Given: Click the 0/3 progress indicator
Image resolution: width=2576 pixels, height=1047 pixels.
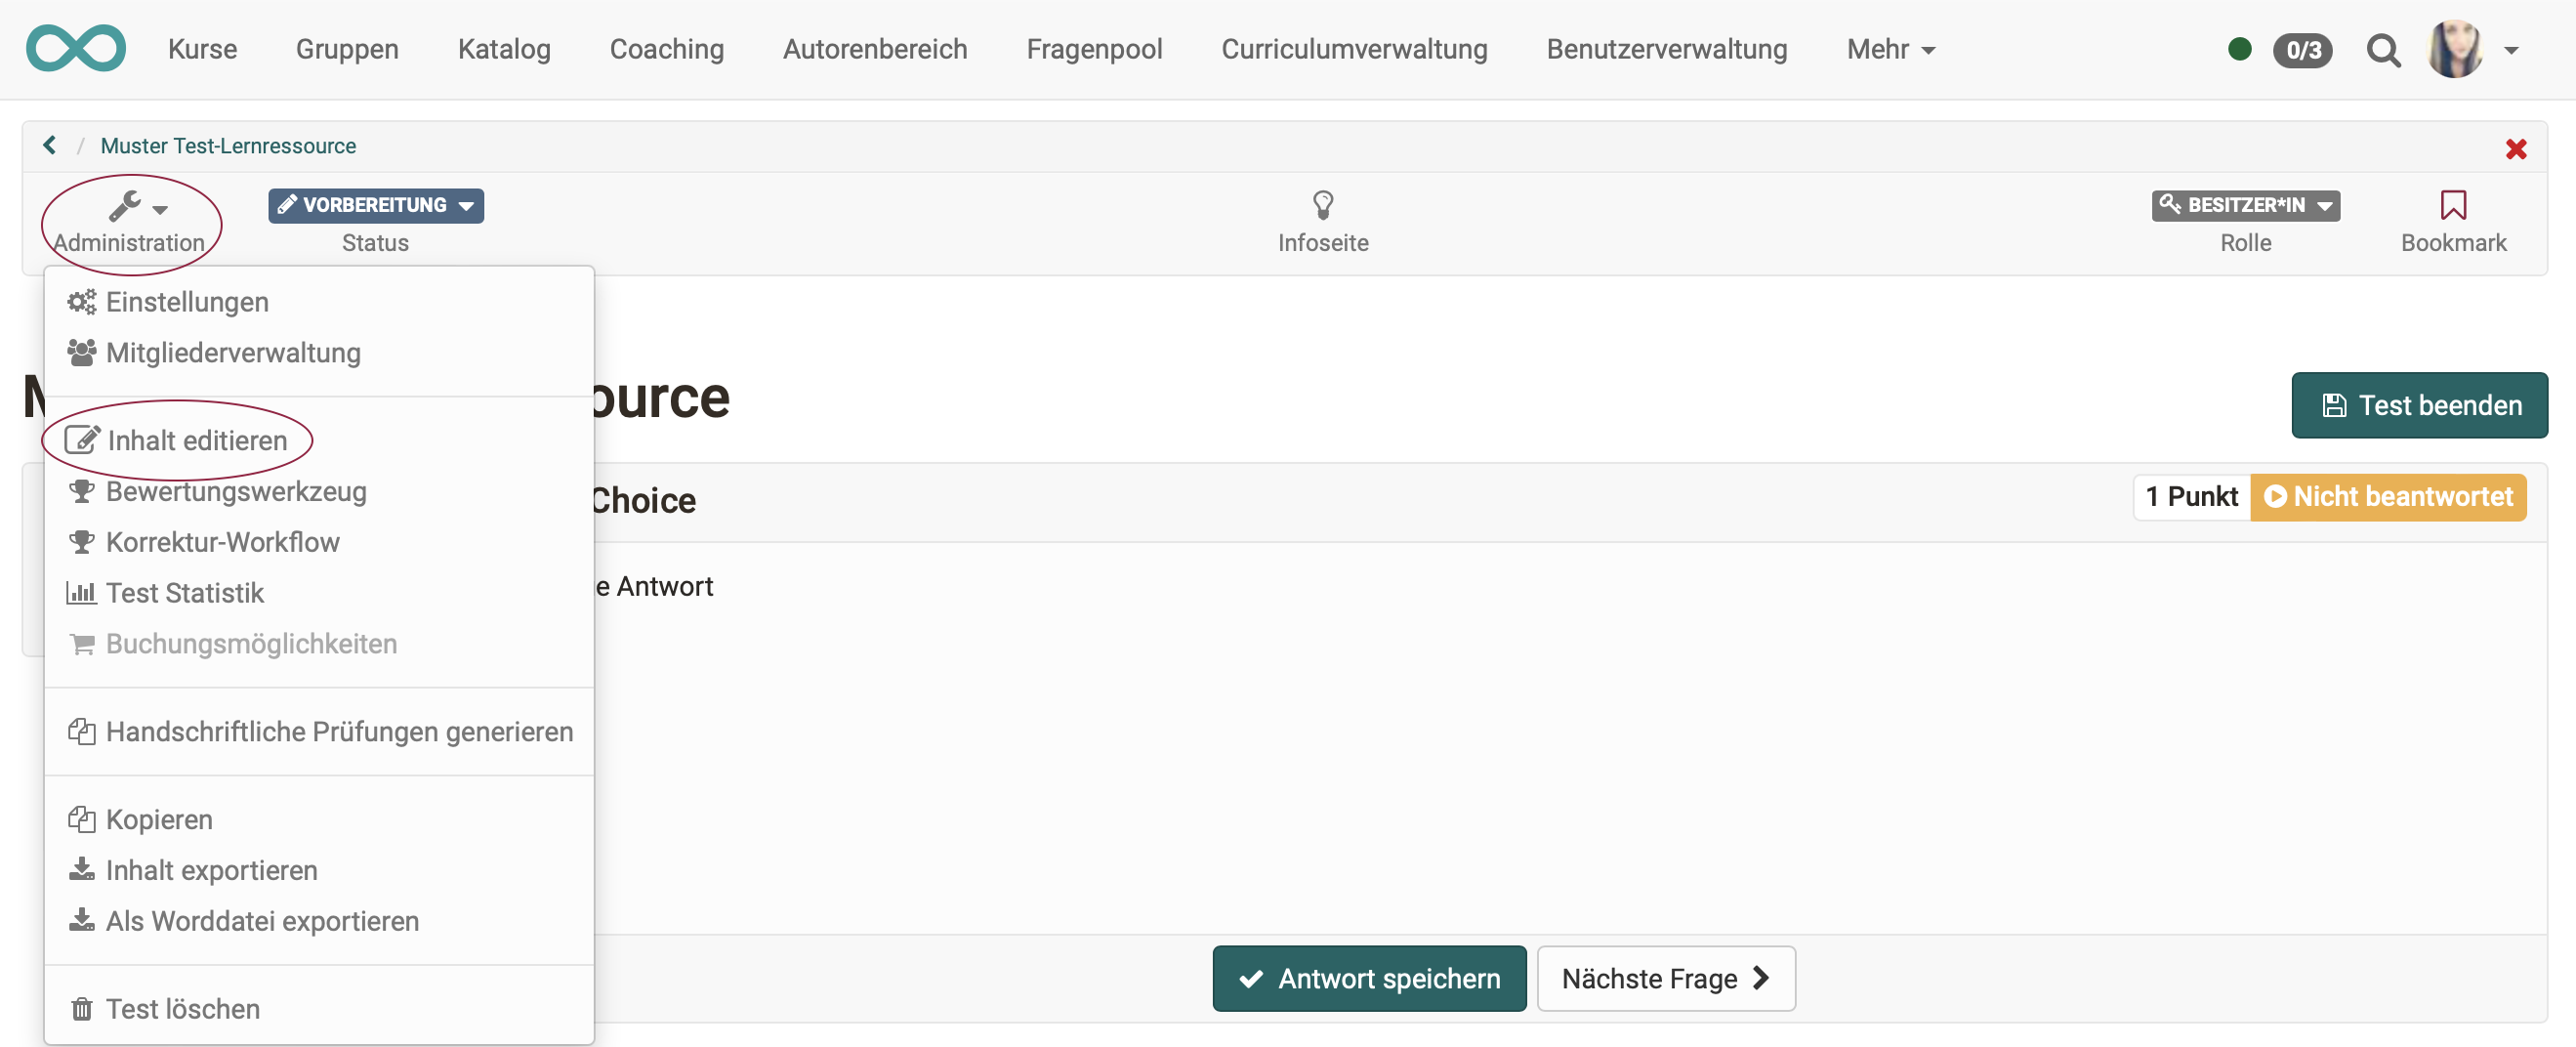Looking at the screenshot, I should pos(2303,50).
